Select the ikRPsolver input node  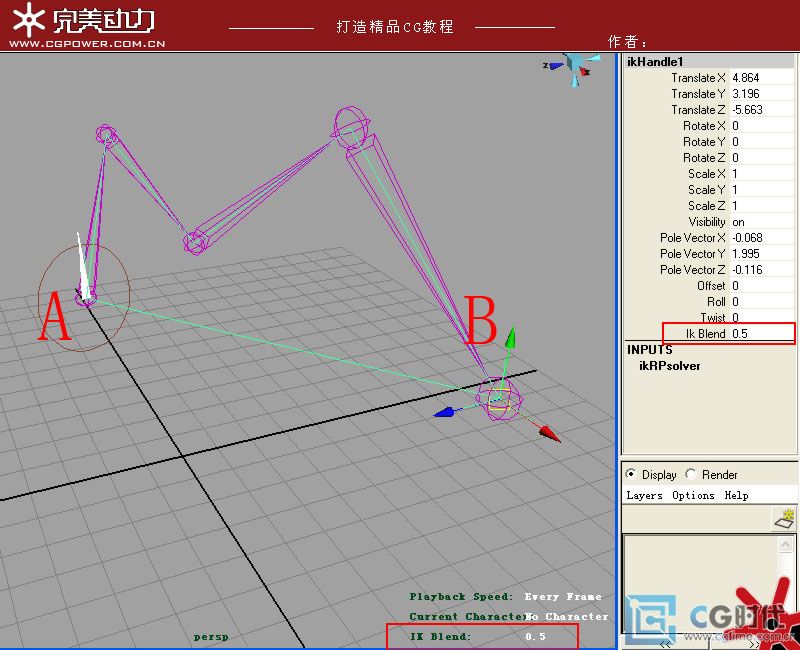(x=669, y=366)
